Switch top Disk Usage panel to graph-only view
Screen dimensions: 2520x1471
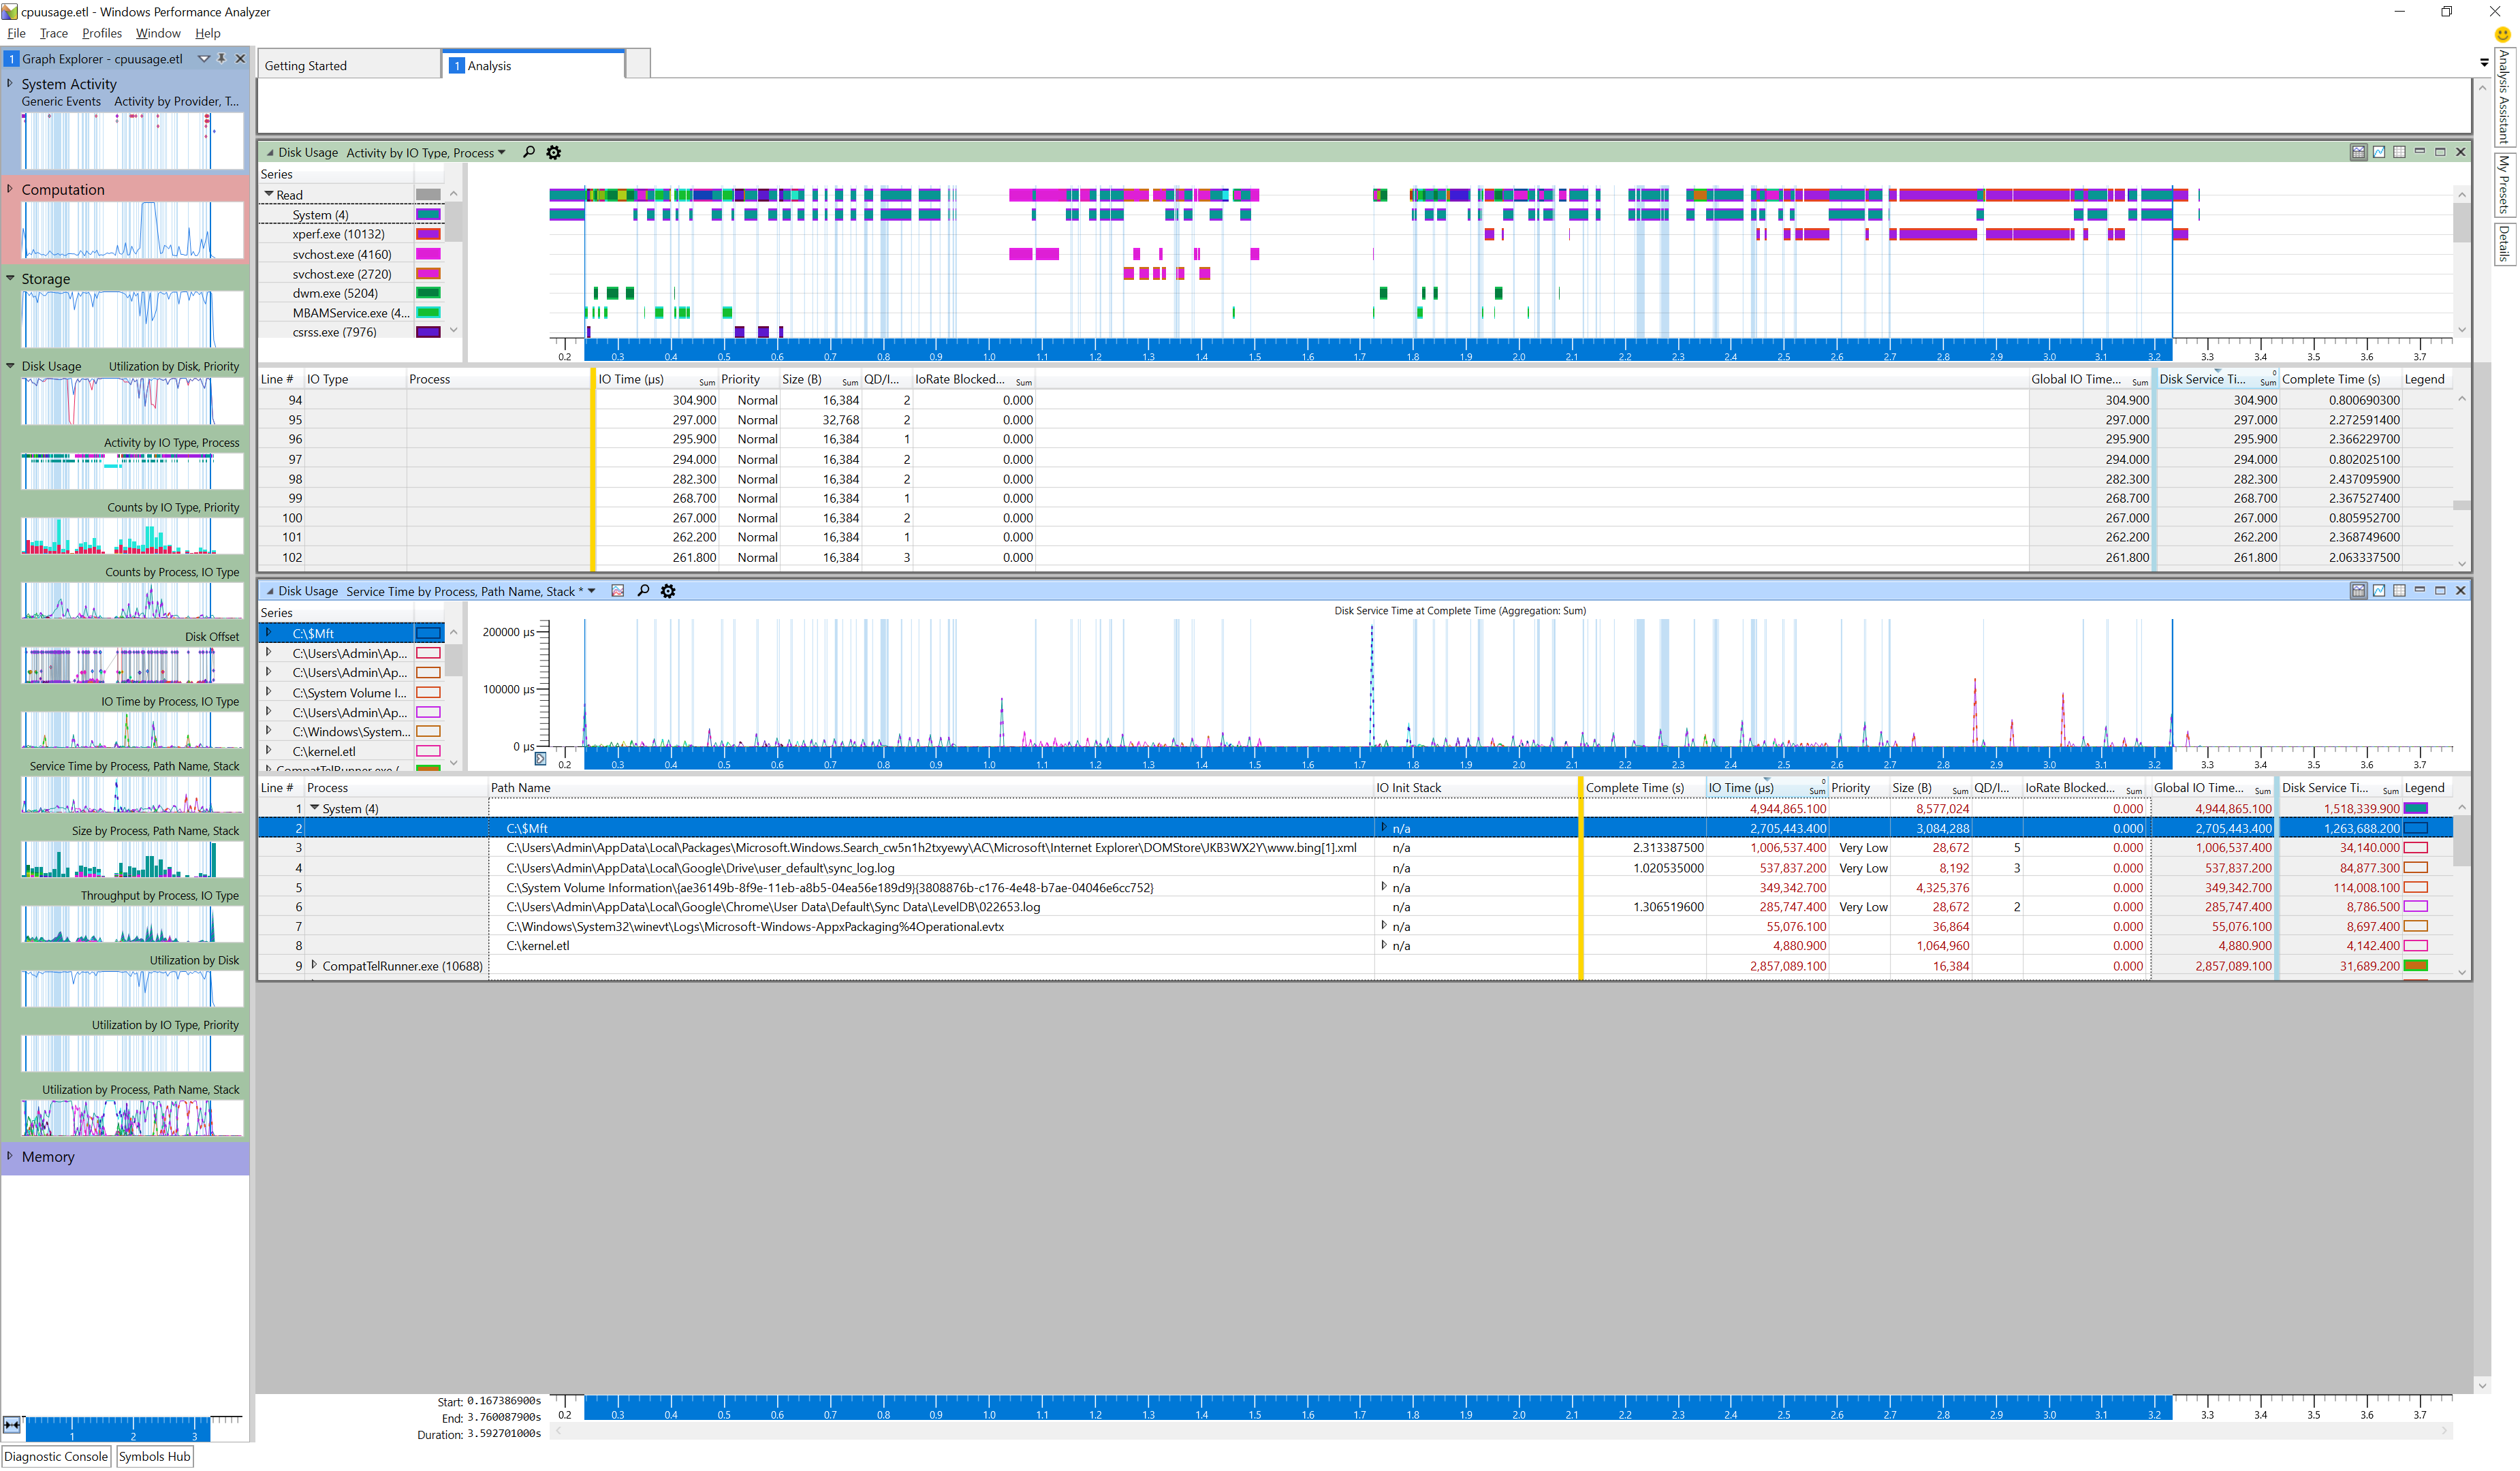click(x=2379, y=152)
